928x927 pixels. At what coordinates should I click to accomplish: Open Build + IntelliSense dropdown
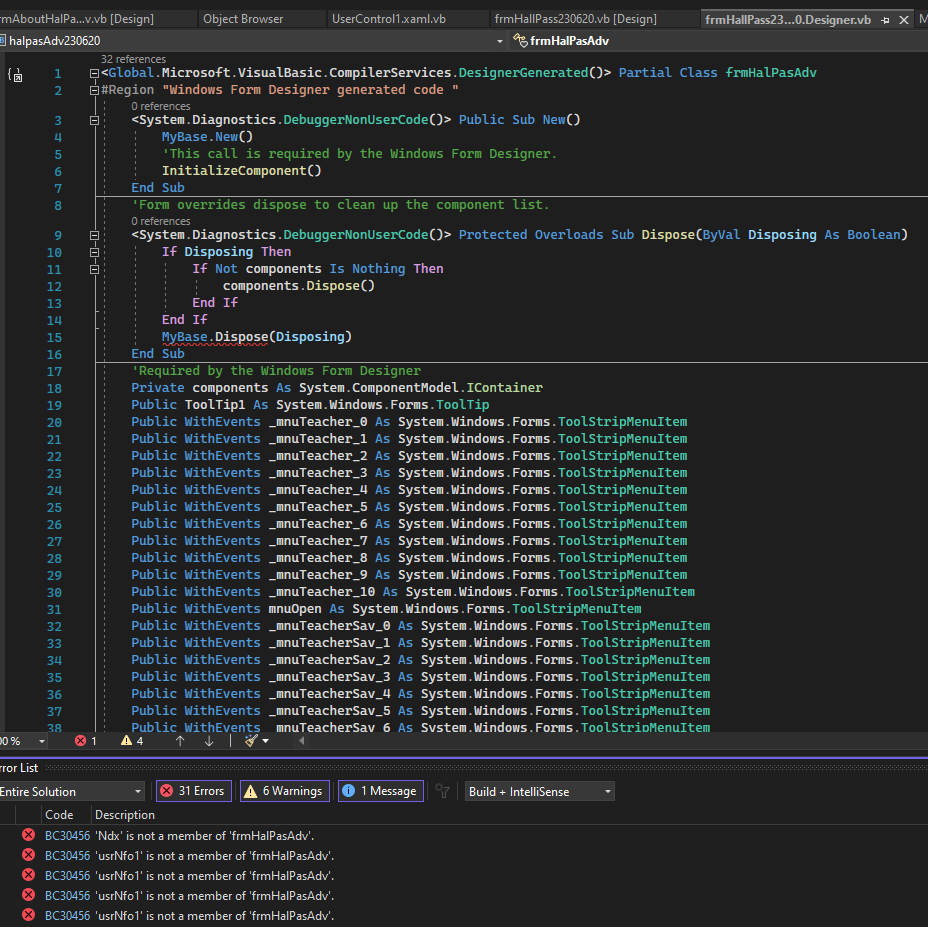click(x=539, y=791)
